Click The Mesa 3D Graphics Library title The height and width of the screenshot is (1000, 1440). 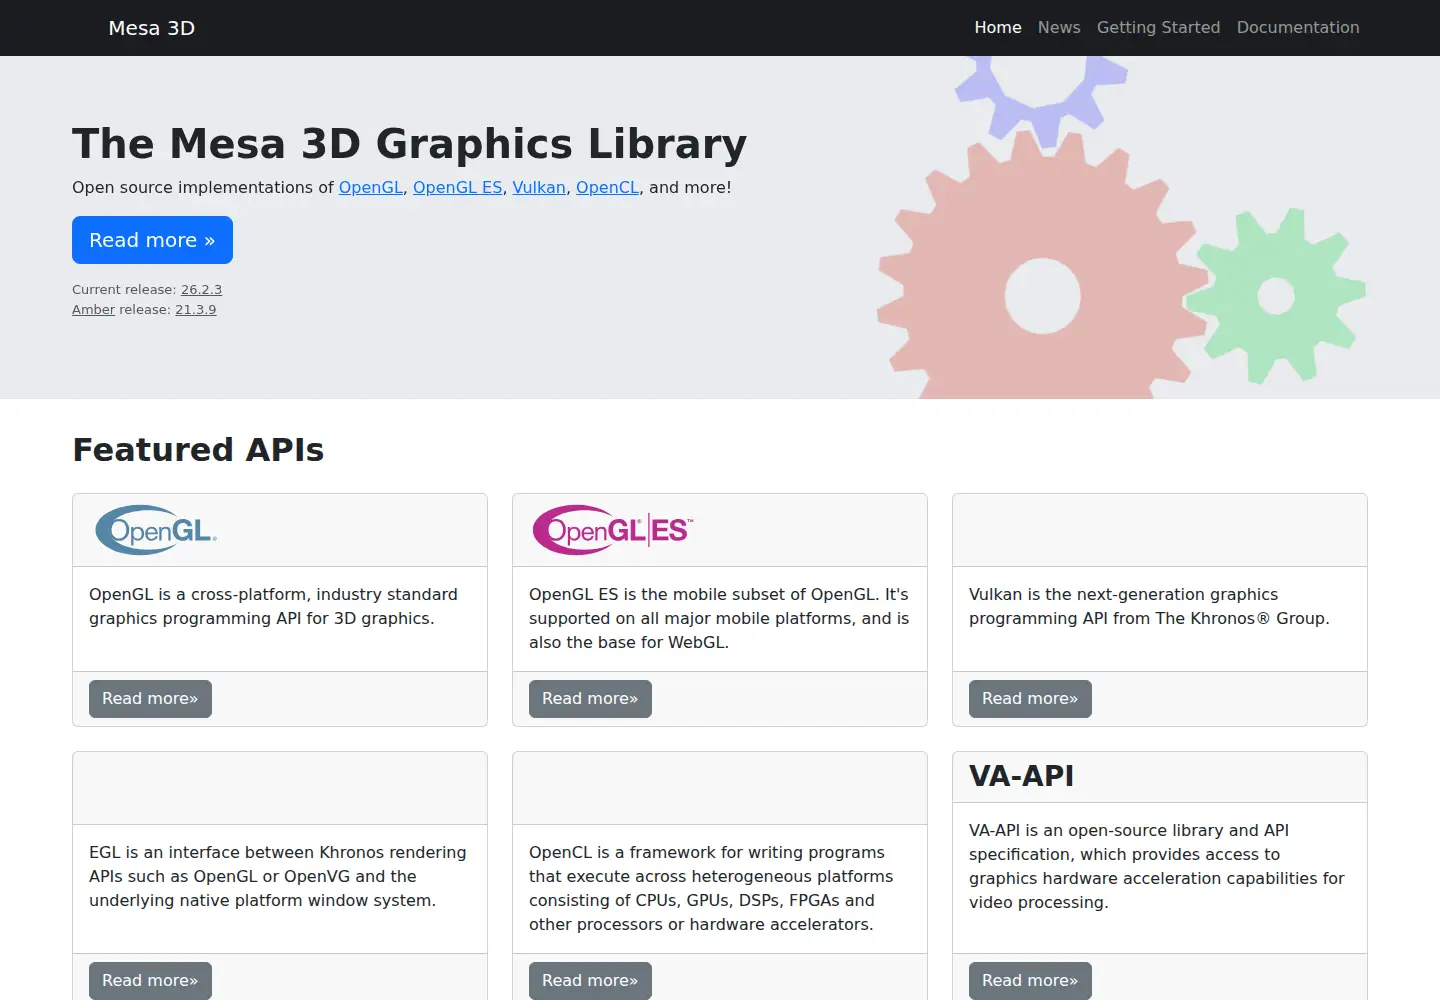pyautogui.click(x=409, y=144)
